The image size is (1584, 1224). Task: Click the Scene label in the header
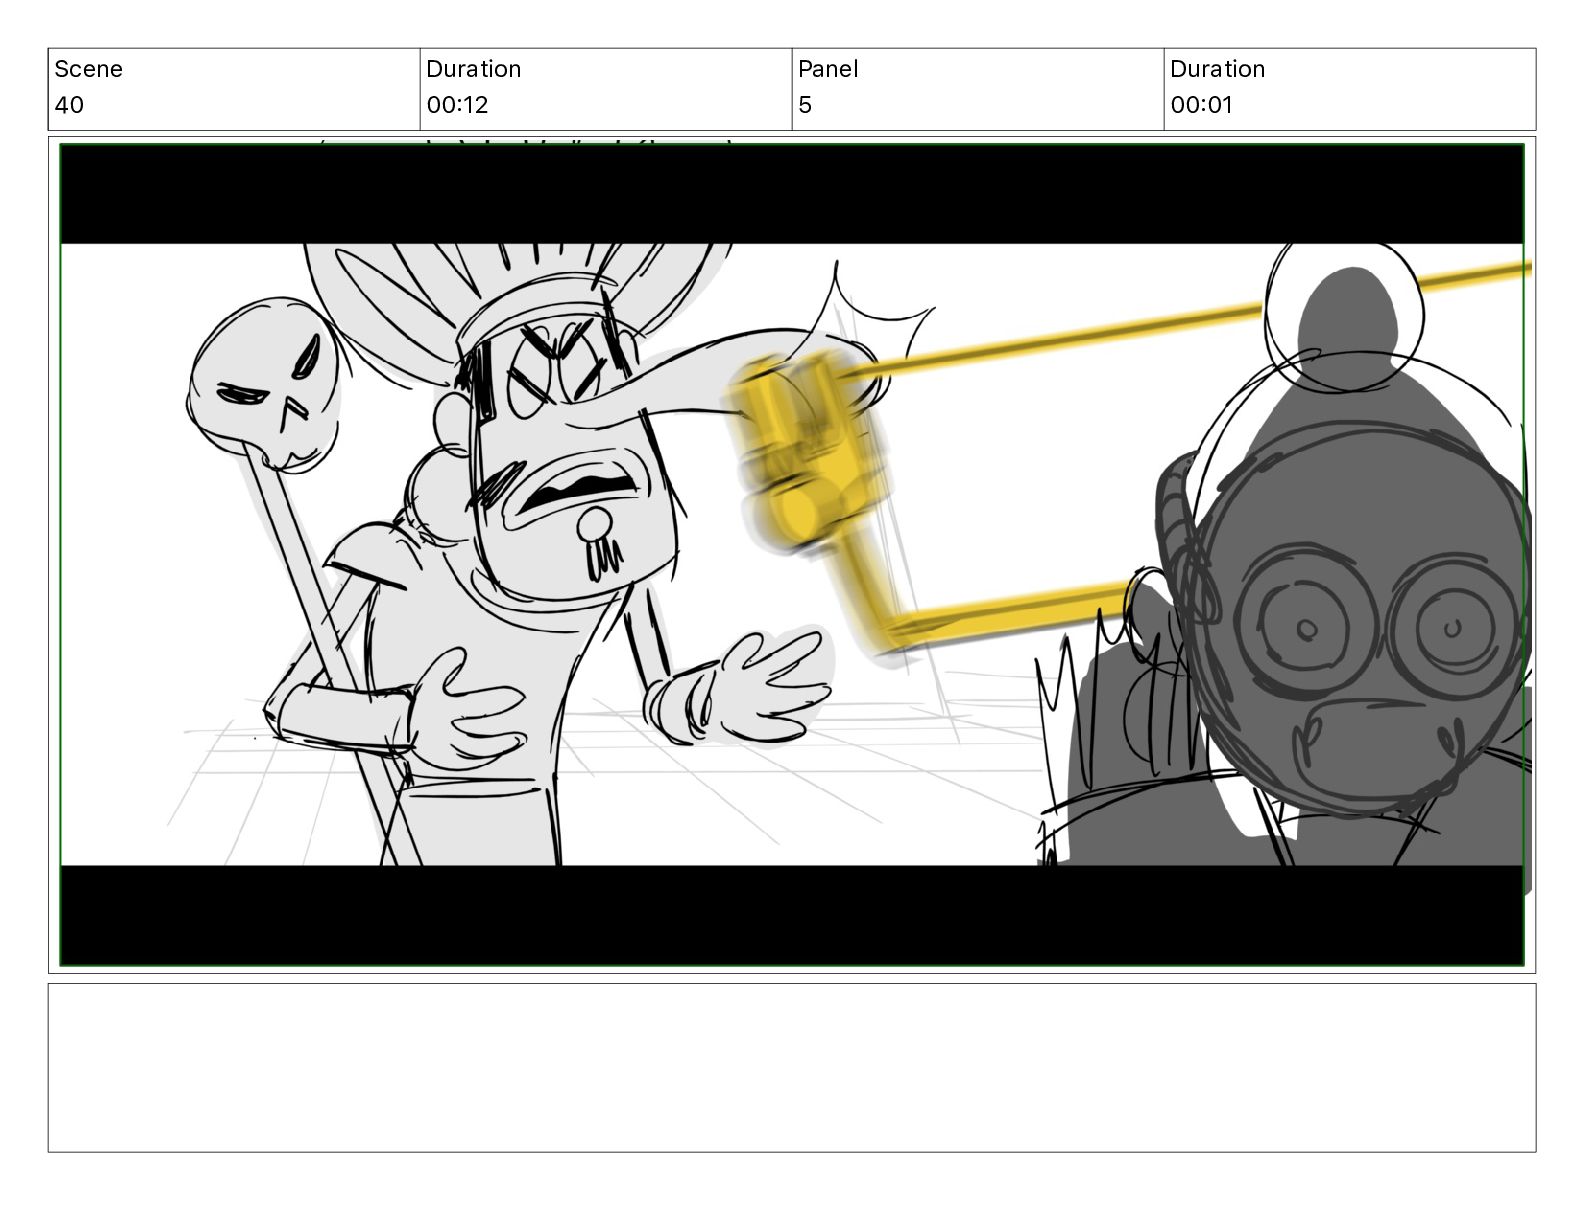coord(88,69)
